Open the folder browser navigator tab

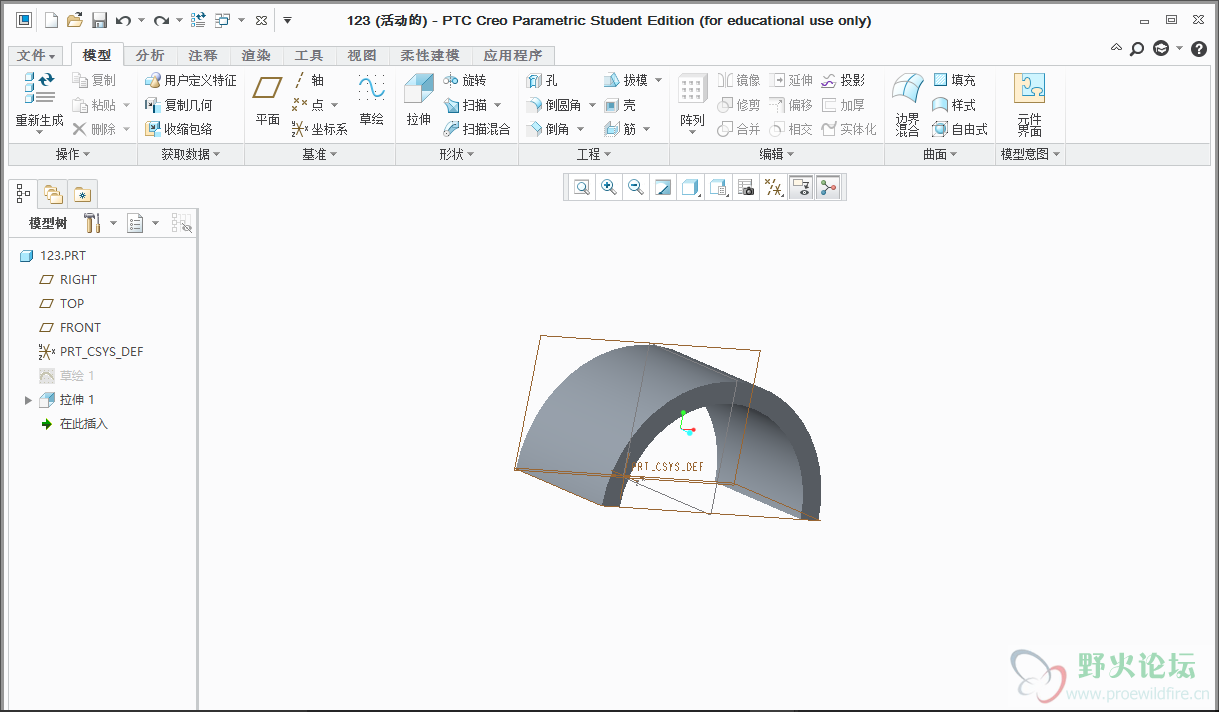point(53,194)
